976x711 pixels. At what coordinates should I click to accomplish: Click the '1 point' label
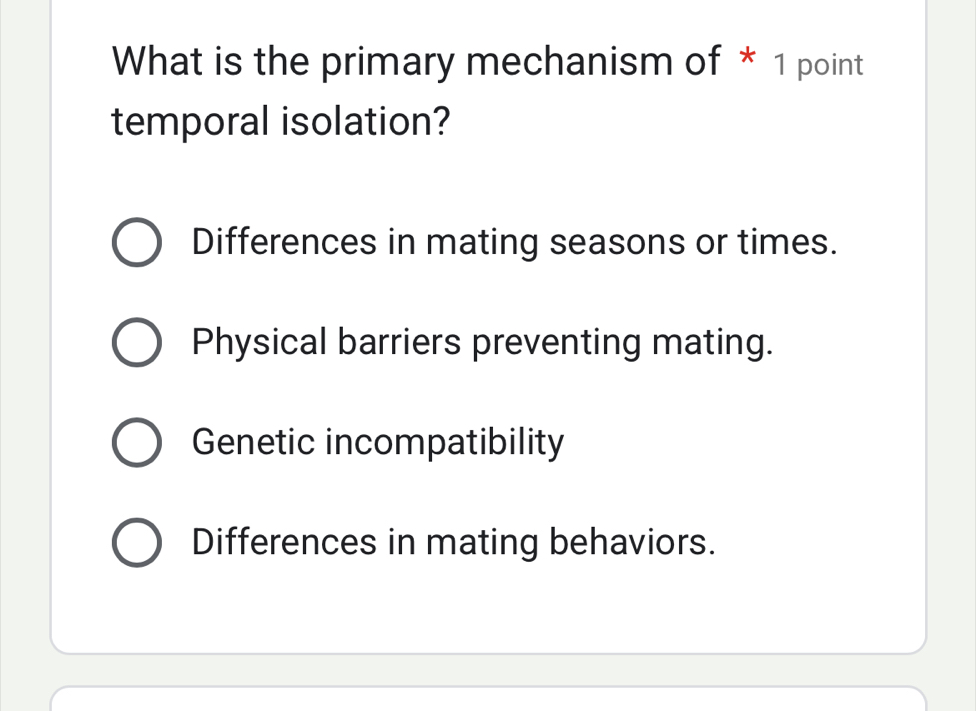818,64
